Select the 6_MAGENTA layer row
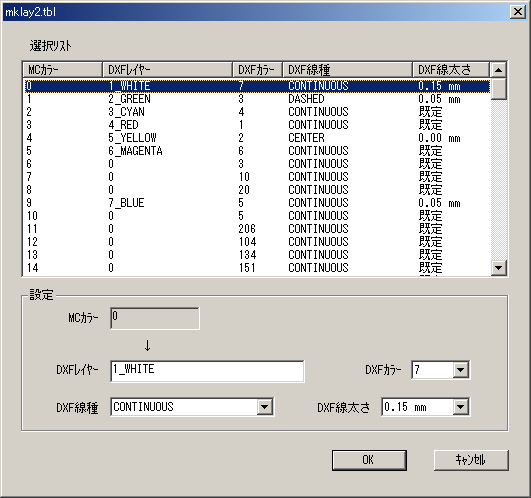The height and width of the screenshot is (498, 531). click(257, 151)
